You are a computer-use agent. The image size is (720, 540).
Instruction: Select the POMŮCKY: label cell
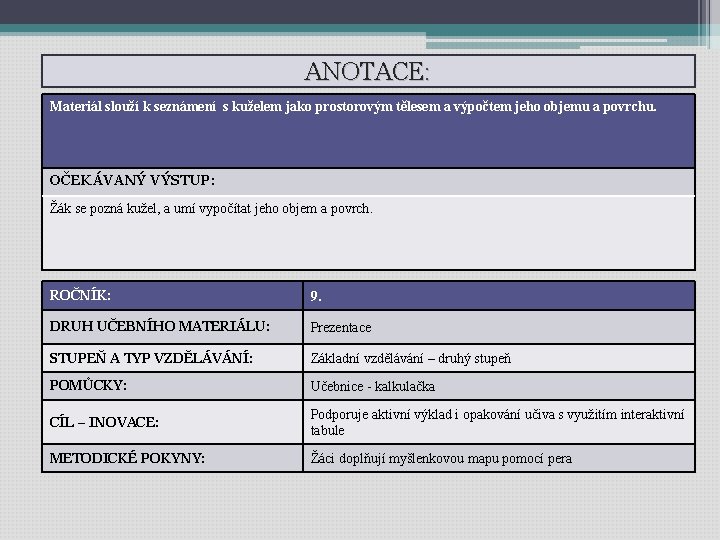point(173,385)
